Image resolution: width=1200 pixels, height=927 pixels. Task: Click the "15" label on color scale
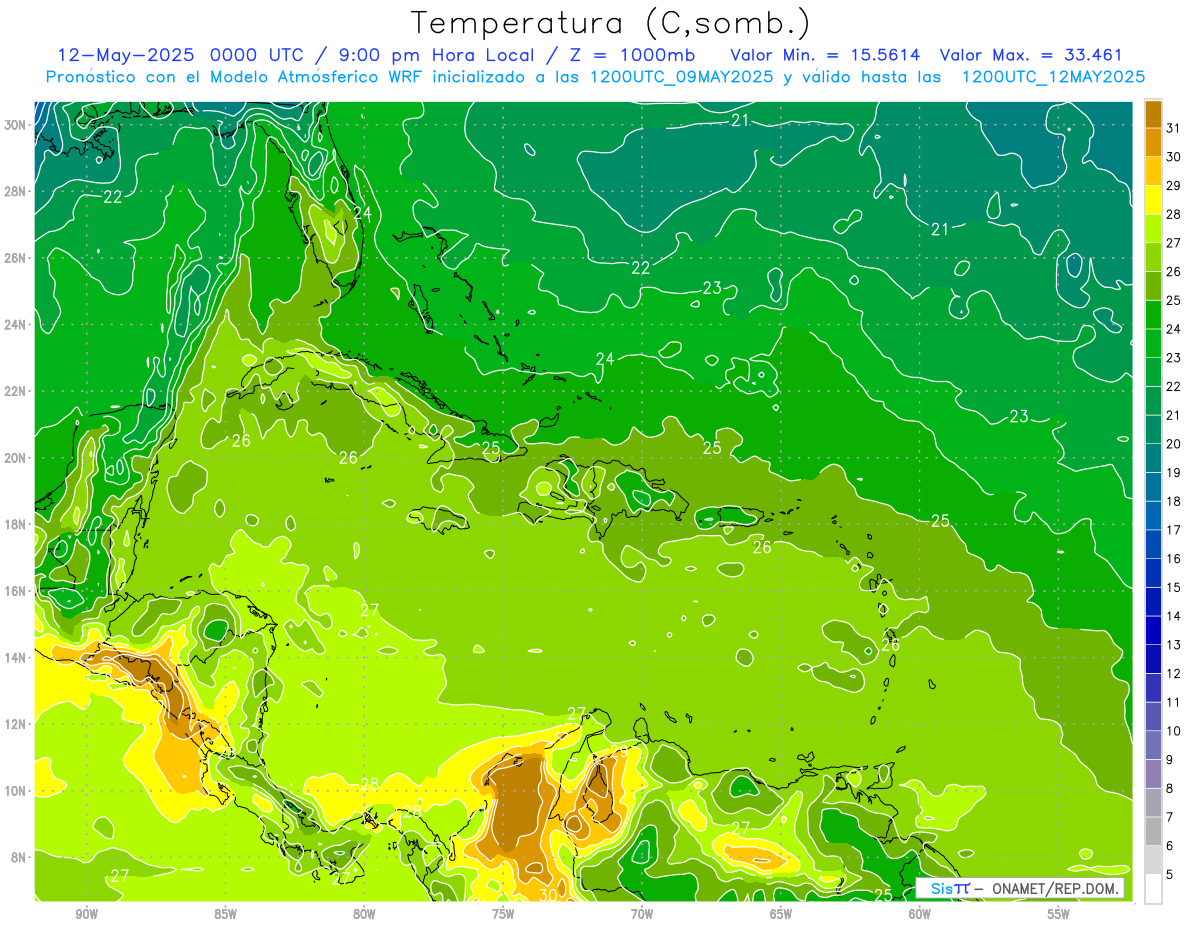[1174, 587]
